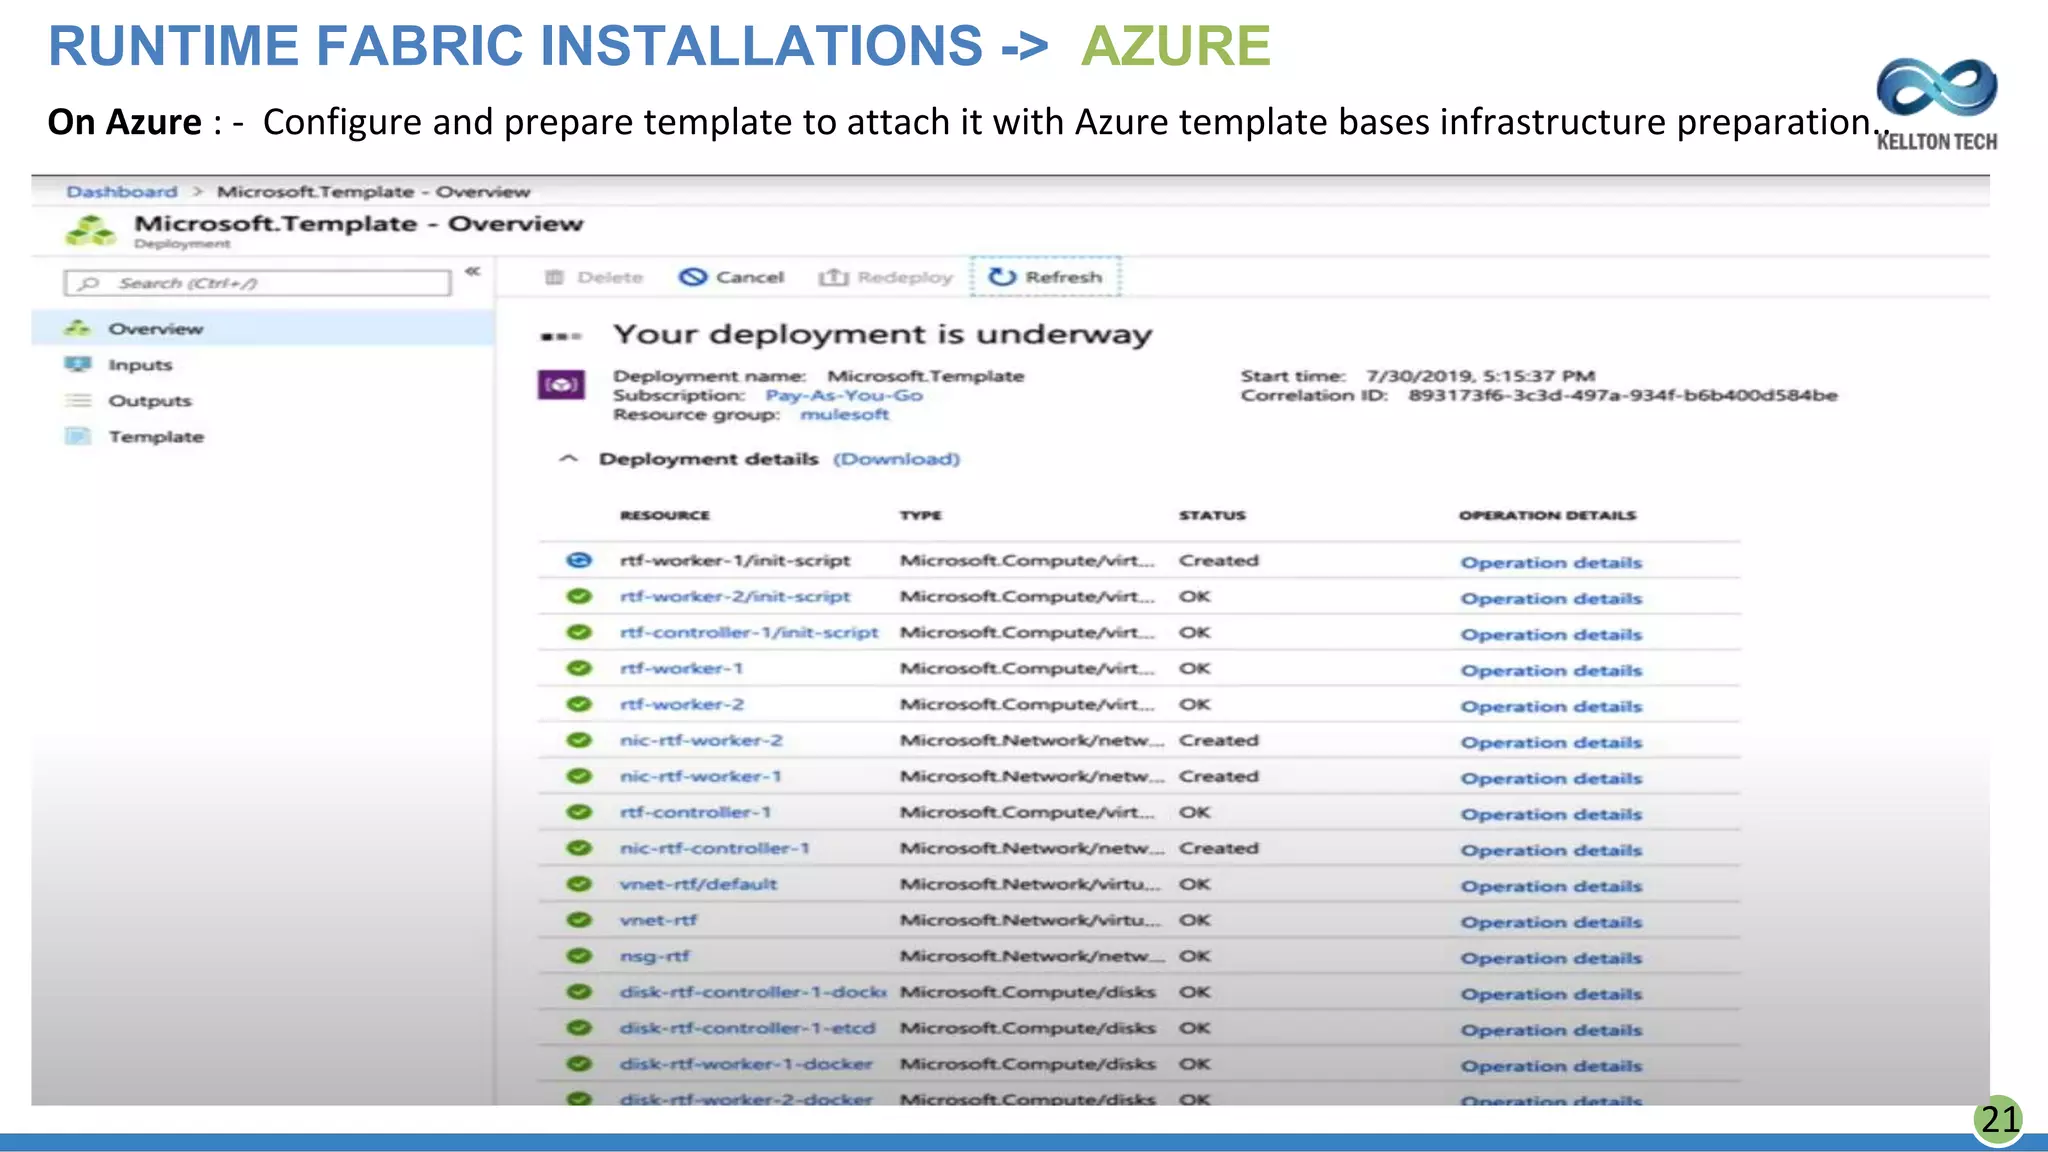Image resolution: width=2048 pixels, height=1152 pixels.
Task: Open the disk-rtf-worker-1-docker resource link
Action: click(746, 1064)
